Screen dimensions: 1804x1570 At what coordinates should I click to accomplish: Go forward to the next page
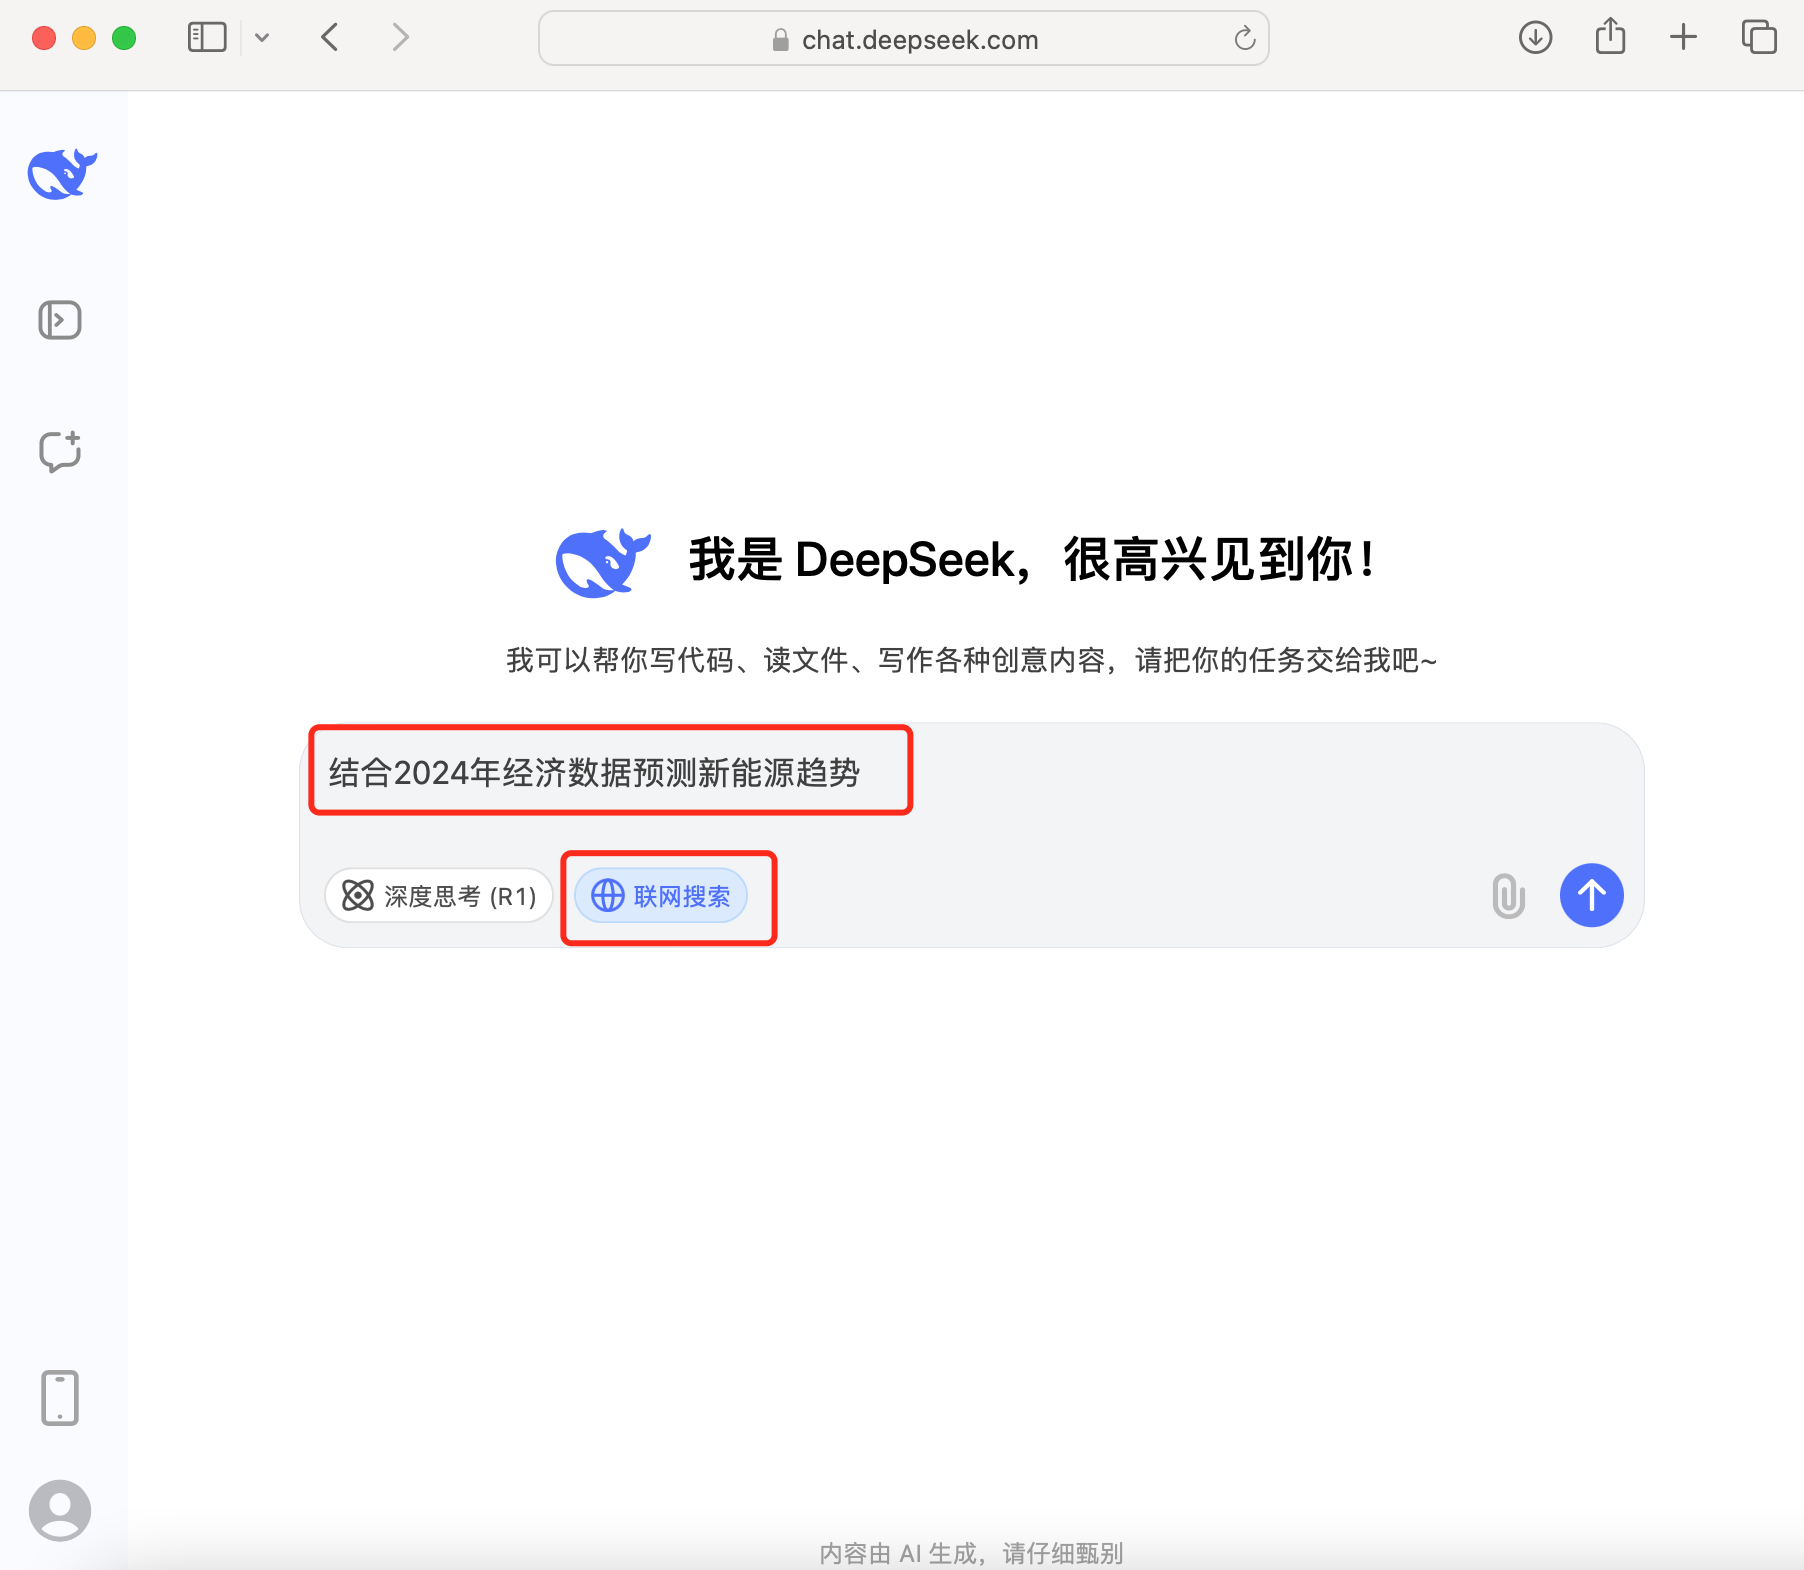[400, 38]
